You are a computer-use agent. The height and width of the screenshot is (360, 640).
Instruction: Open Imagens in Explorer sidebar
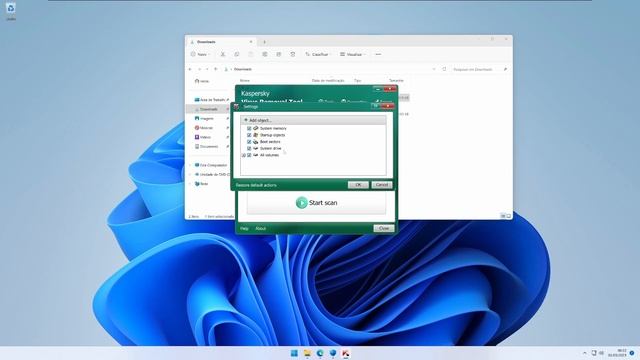(x=204, y=118)
